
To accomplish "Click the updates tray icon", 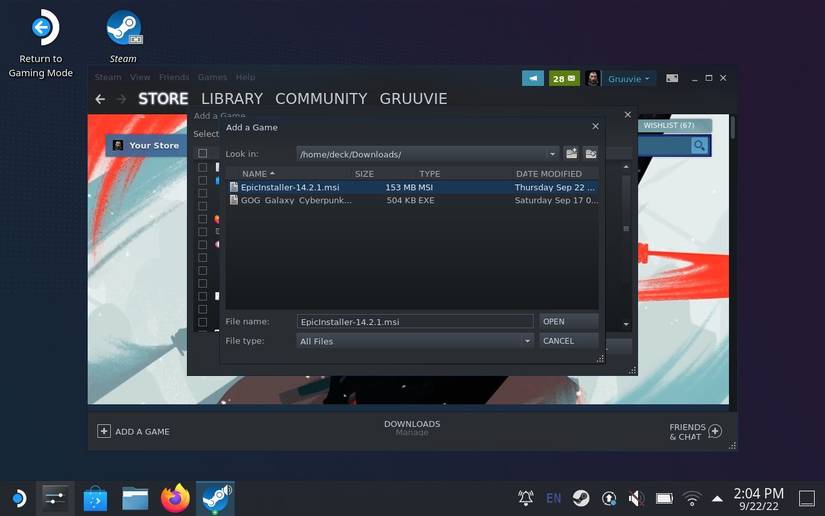I will (x=609, y=498).
